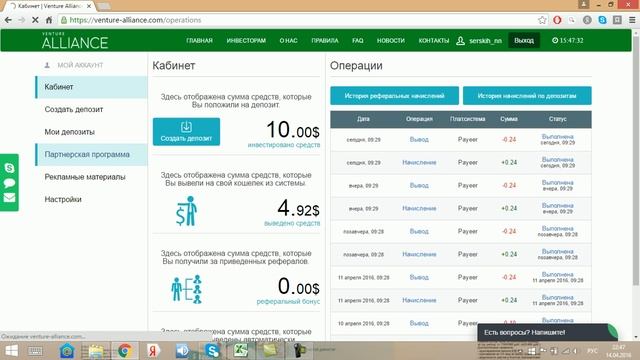Click the выведено средств link
This screenshot has height=360, width=640.
click(292, 223)
